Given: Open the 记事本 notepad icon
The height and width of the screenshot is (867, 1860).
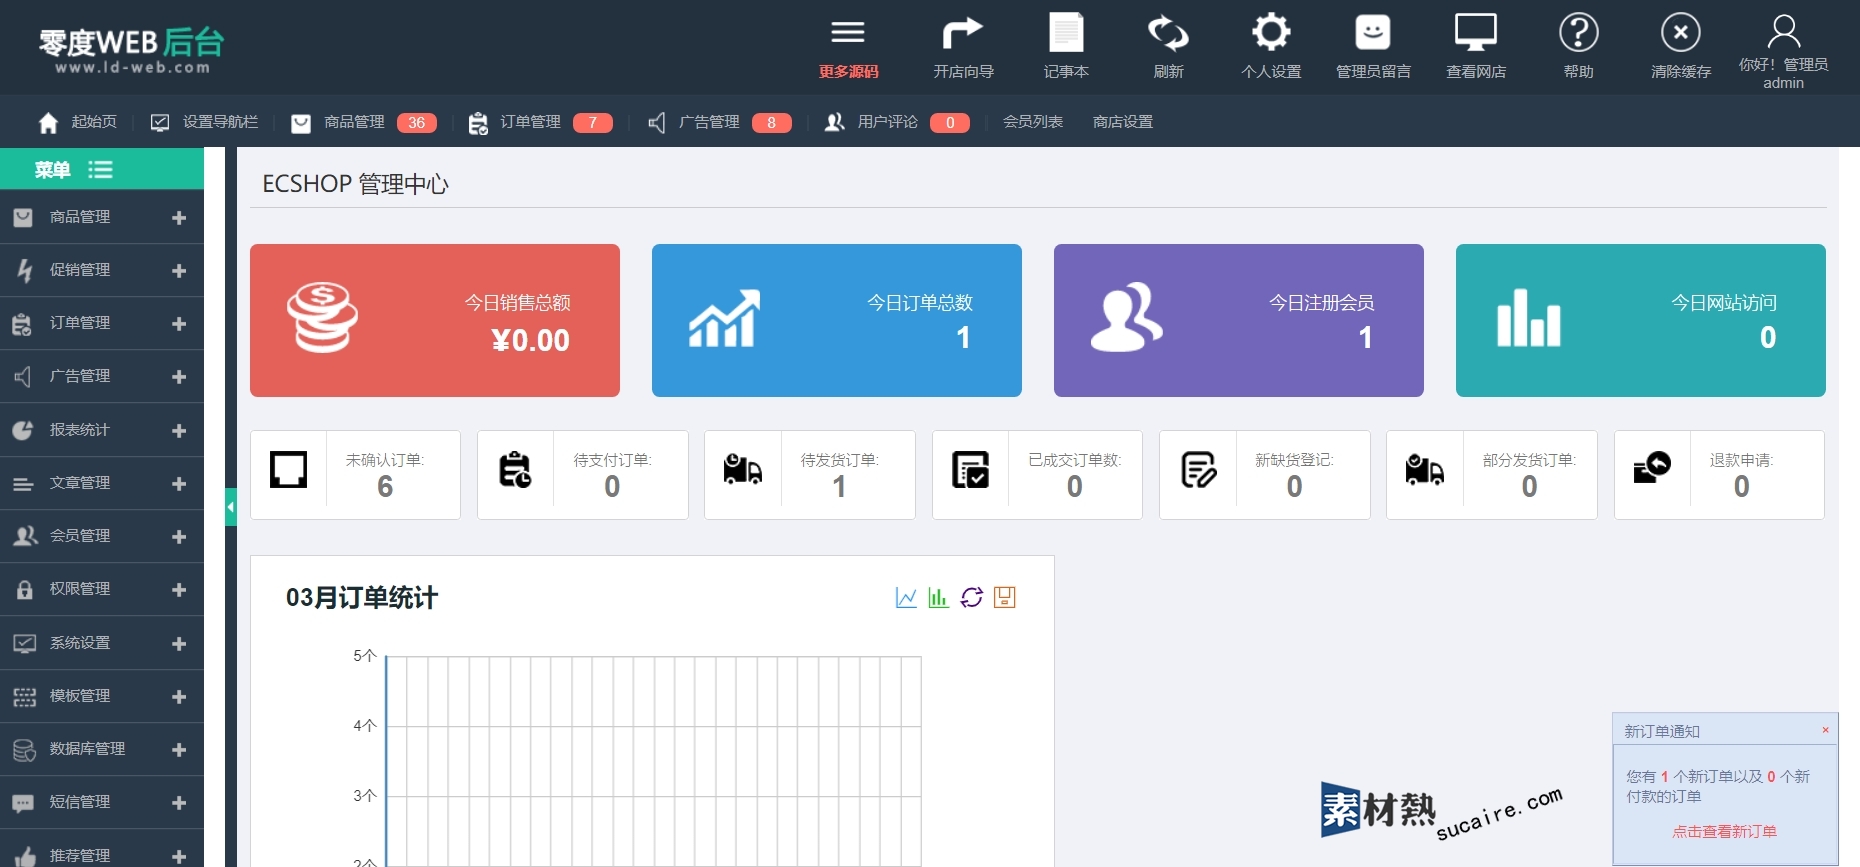Looking at the screenshot, I should (1066, 32).
